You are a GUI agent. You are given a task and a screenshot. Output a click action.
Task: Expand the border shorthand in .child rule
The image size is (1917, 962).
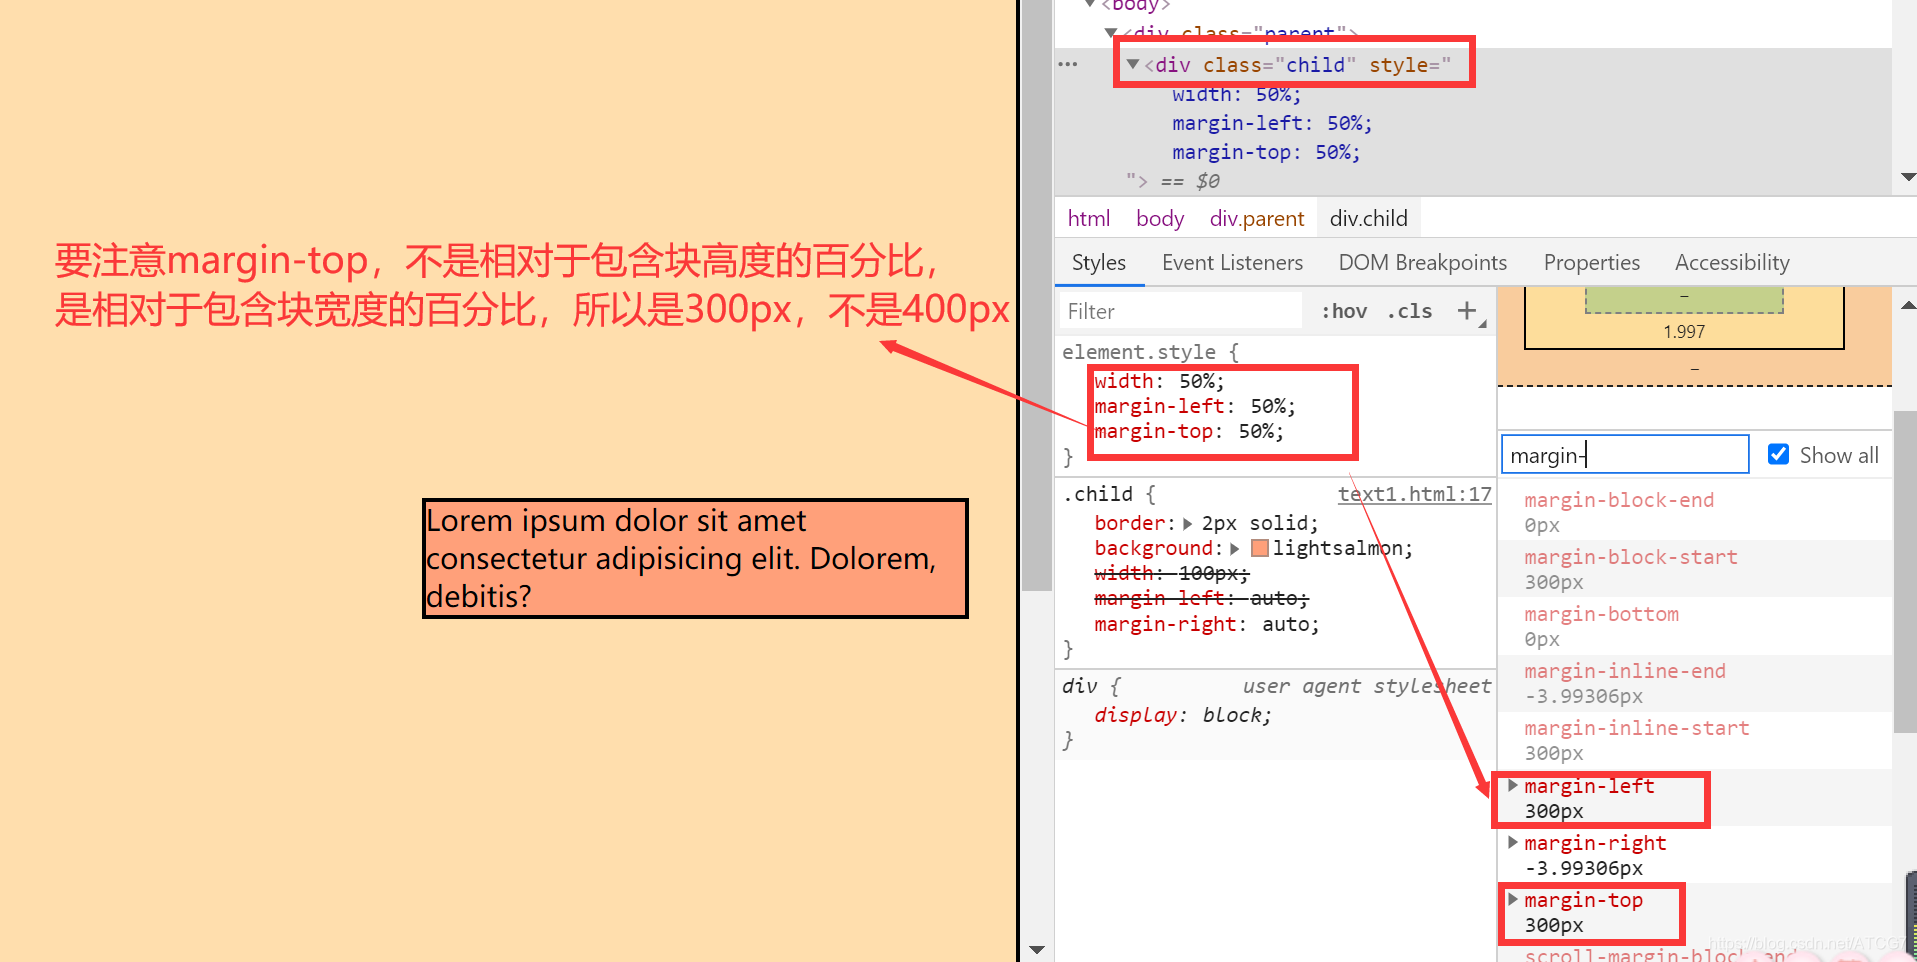1187,523
